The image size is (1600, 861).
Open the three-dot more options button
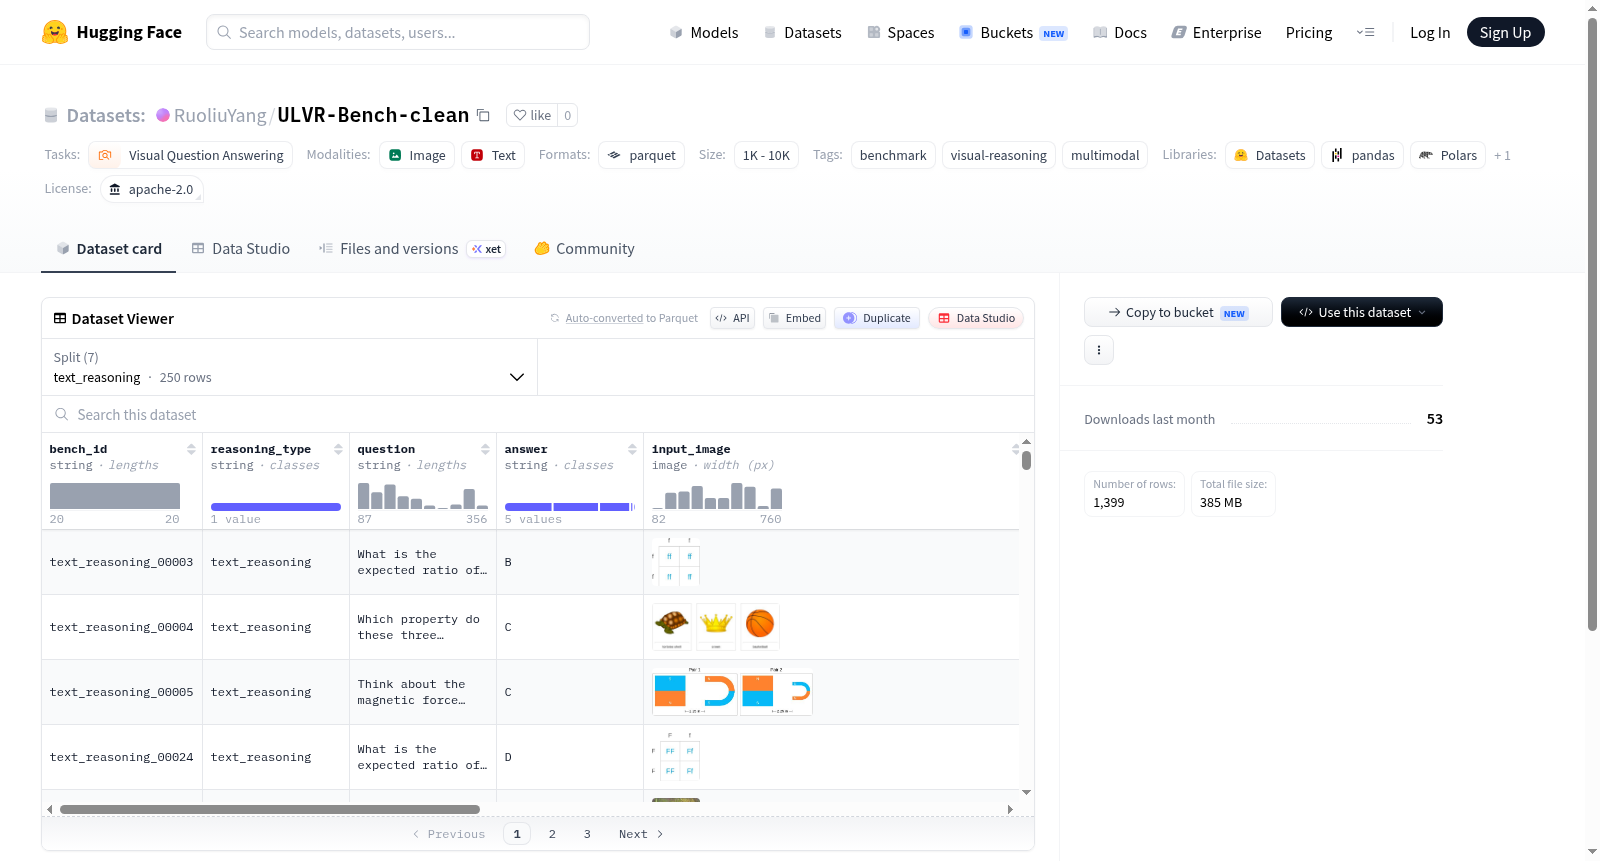click(1099, 350)
